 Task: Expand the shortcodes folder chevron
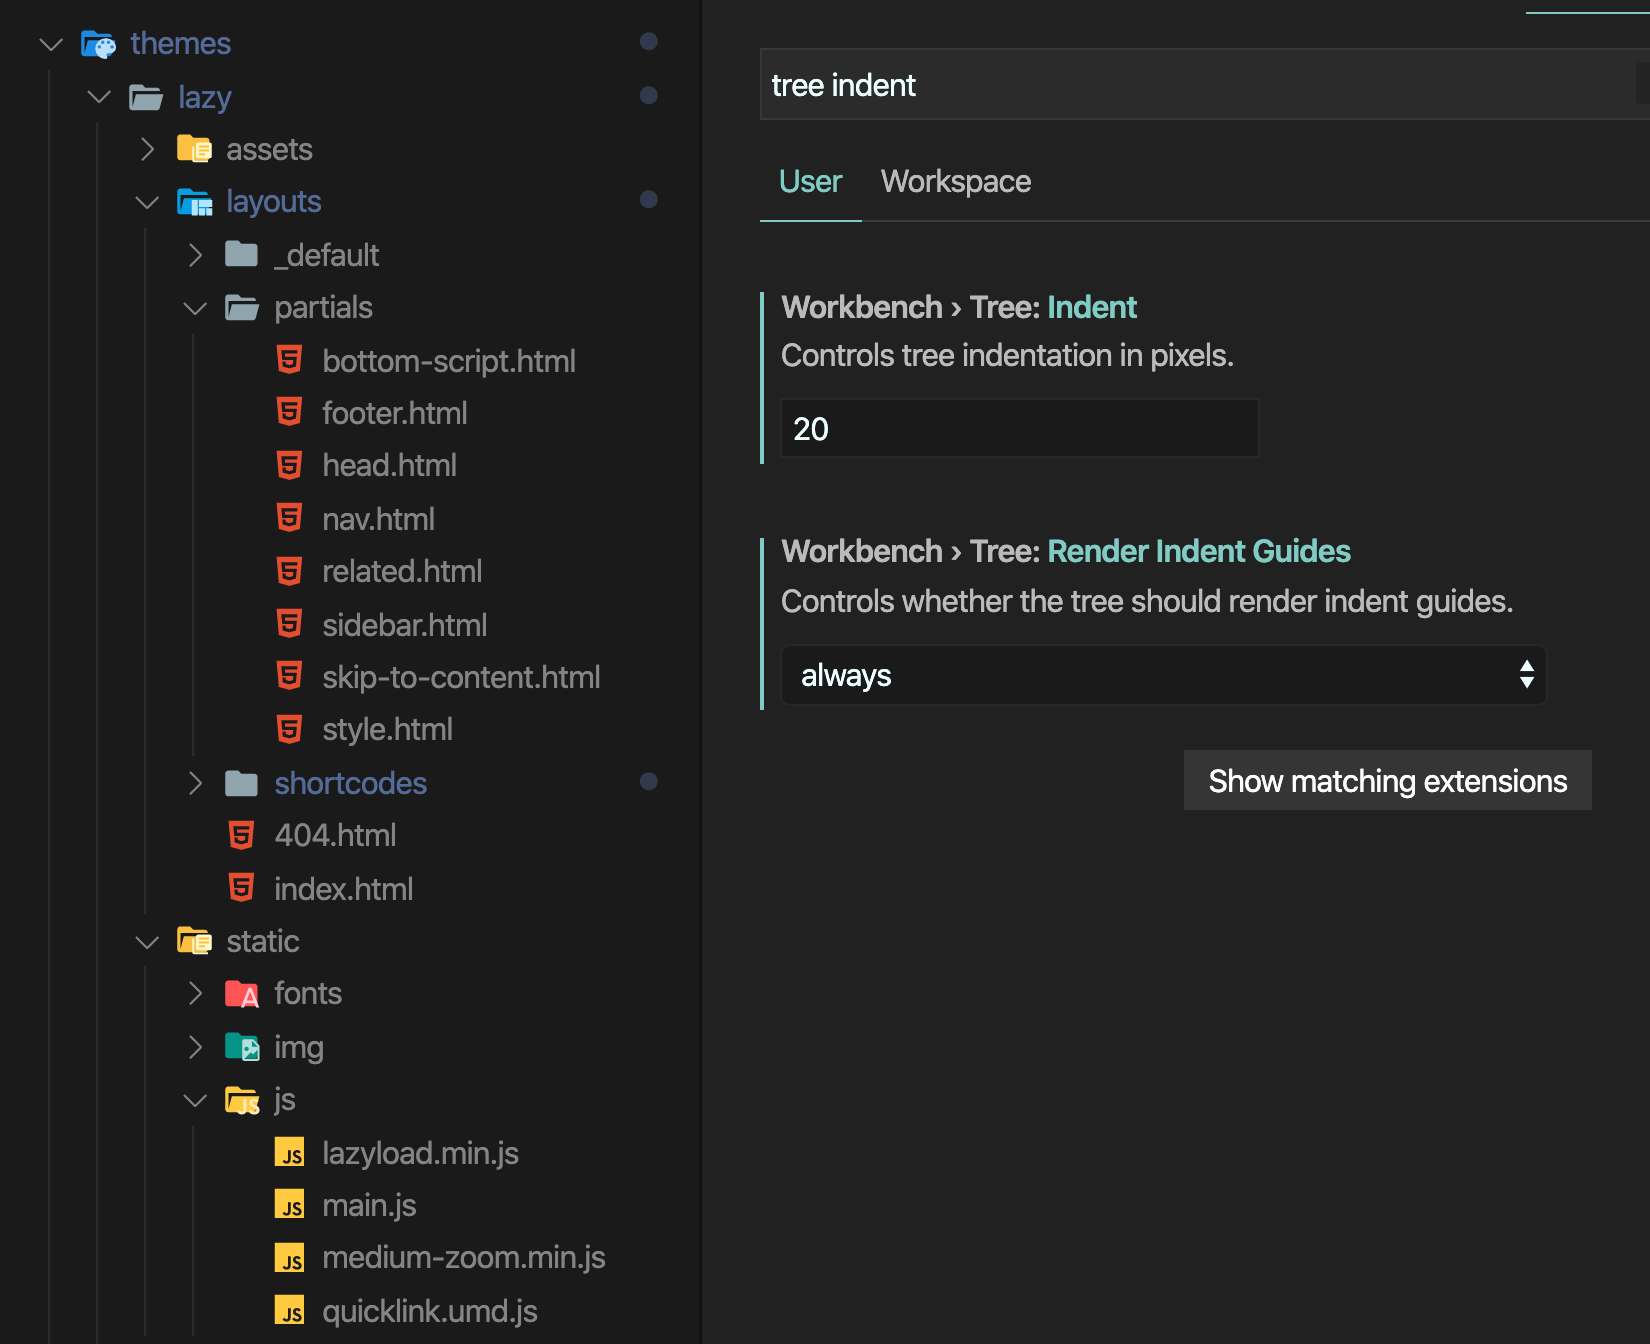click(x=196, y=783)
